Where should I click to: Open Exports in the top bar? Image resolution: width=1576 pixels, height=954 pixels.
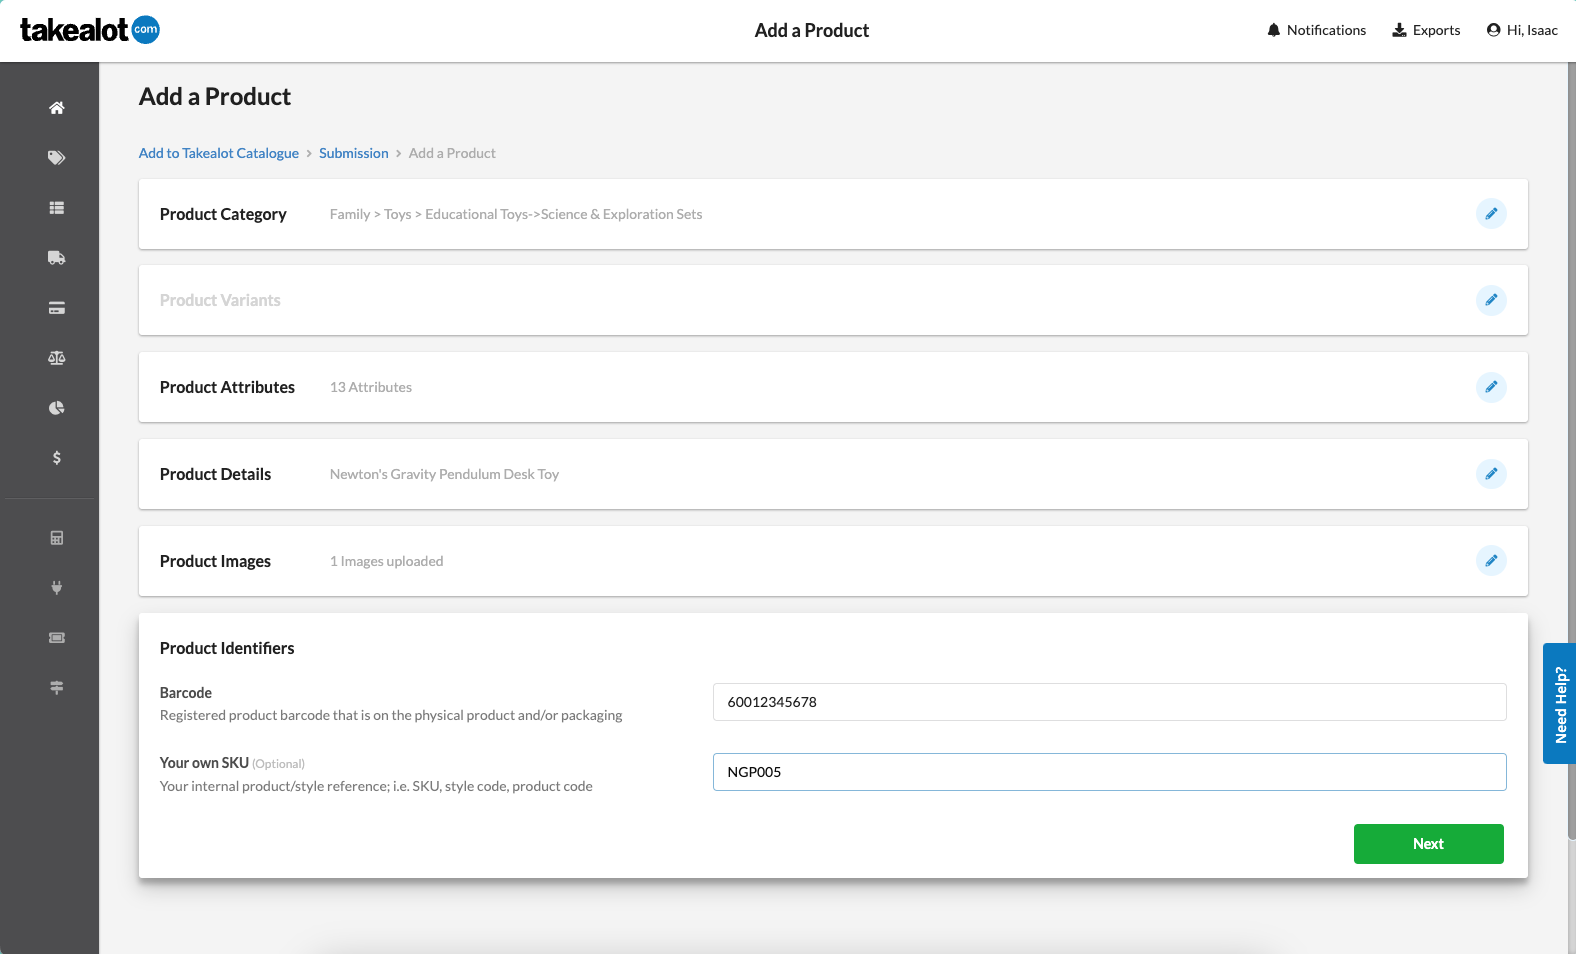point(1426,30)
